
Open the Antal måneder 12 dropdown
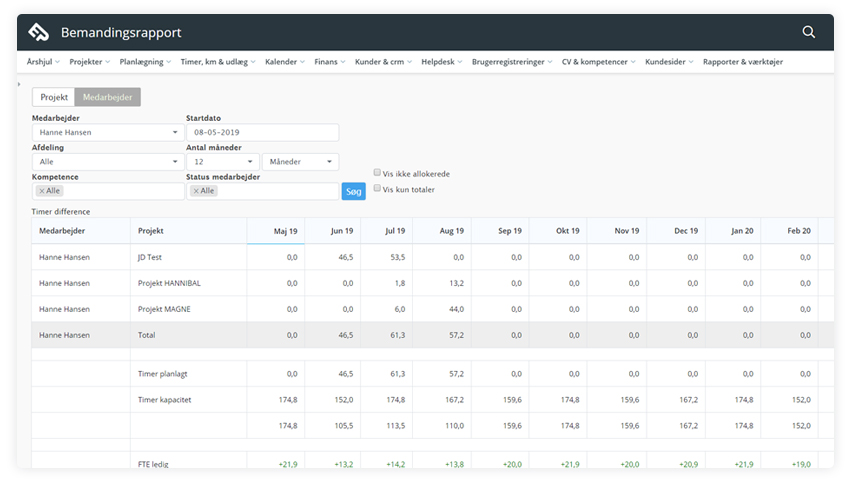(223, 162)
